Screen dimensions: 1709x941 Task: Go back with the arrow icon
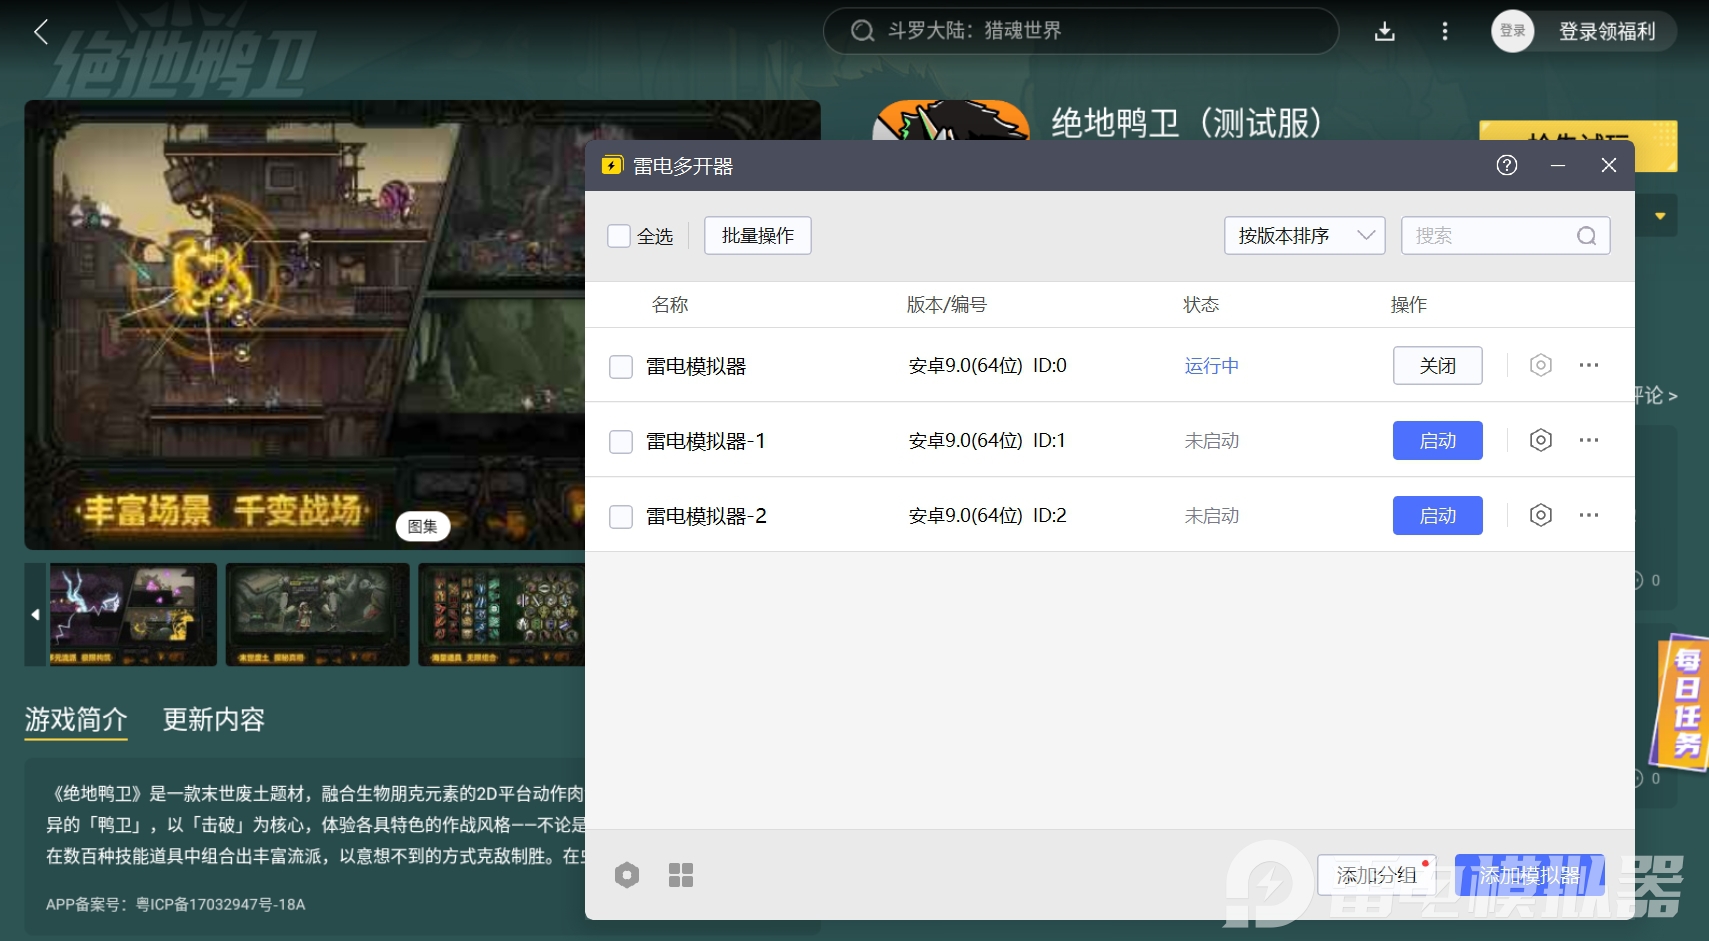pyautogui.click(x=41, y=32)
